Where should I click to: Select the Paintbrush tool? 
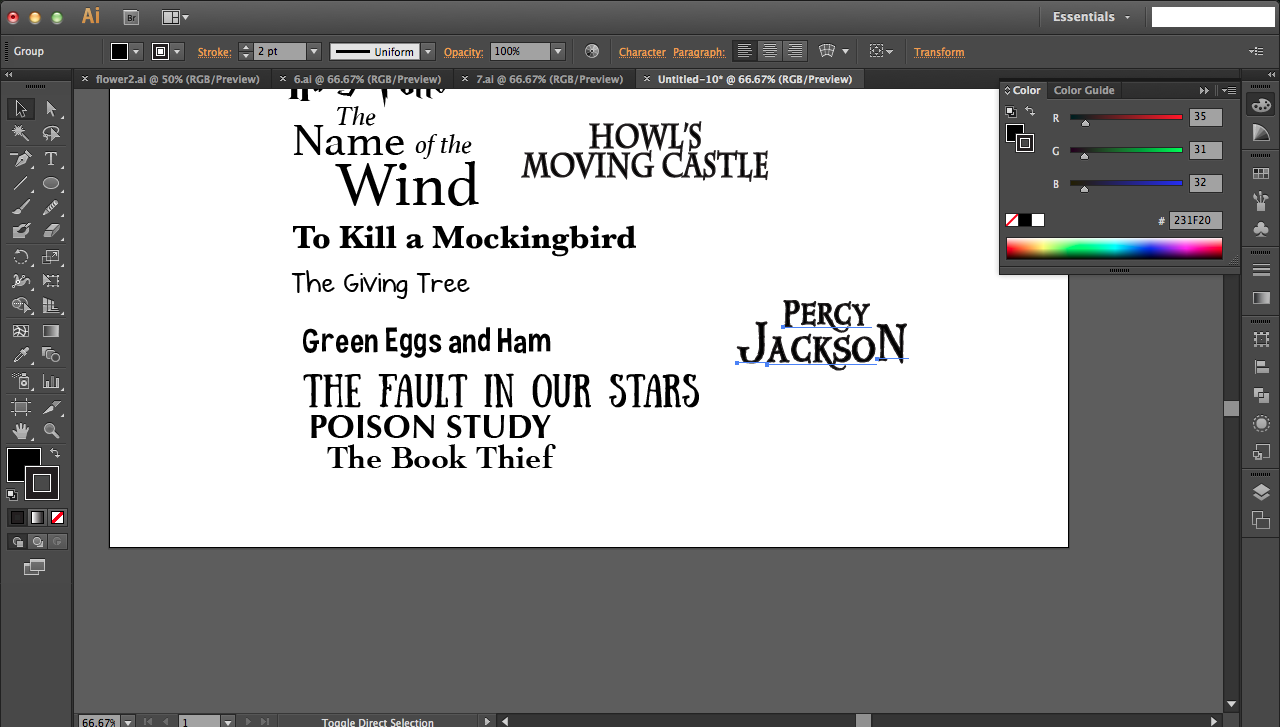pyautogui.click(x=21, y=207)
